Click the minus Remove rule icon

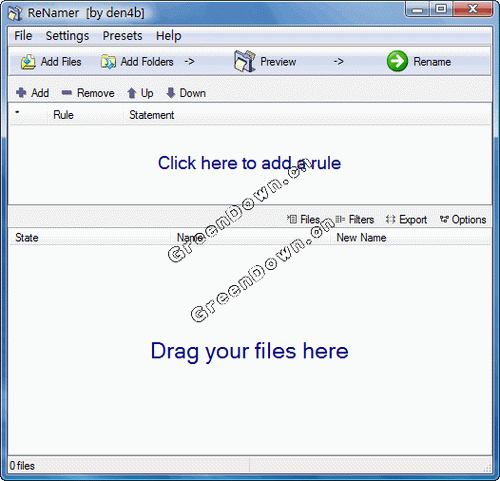coord(67,93)
